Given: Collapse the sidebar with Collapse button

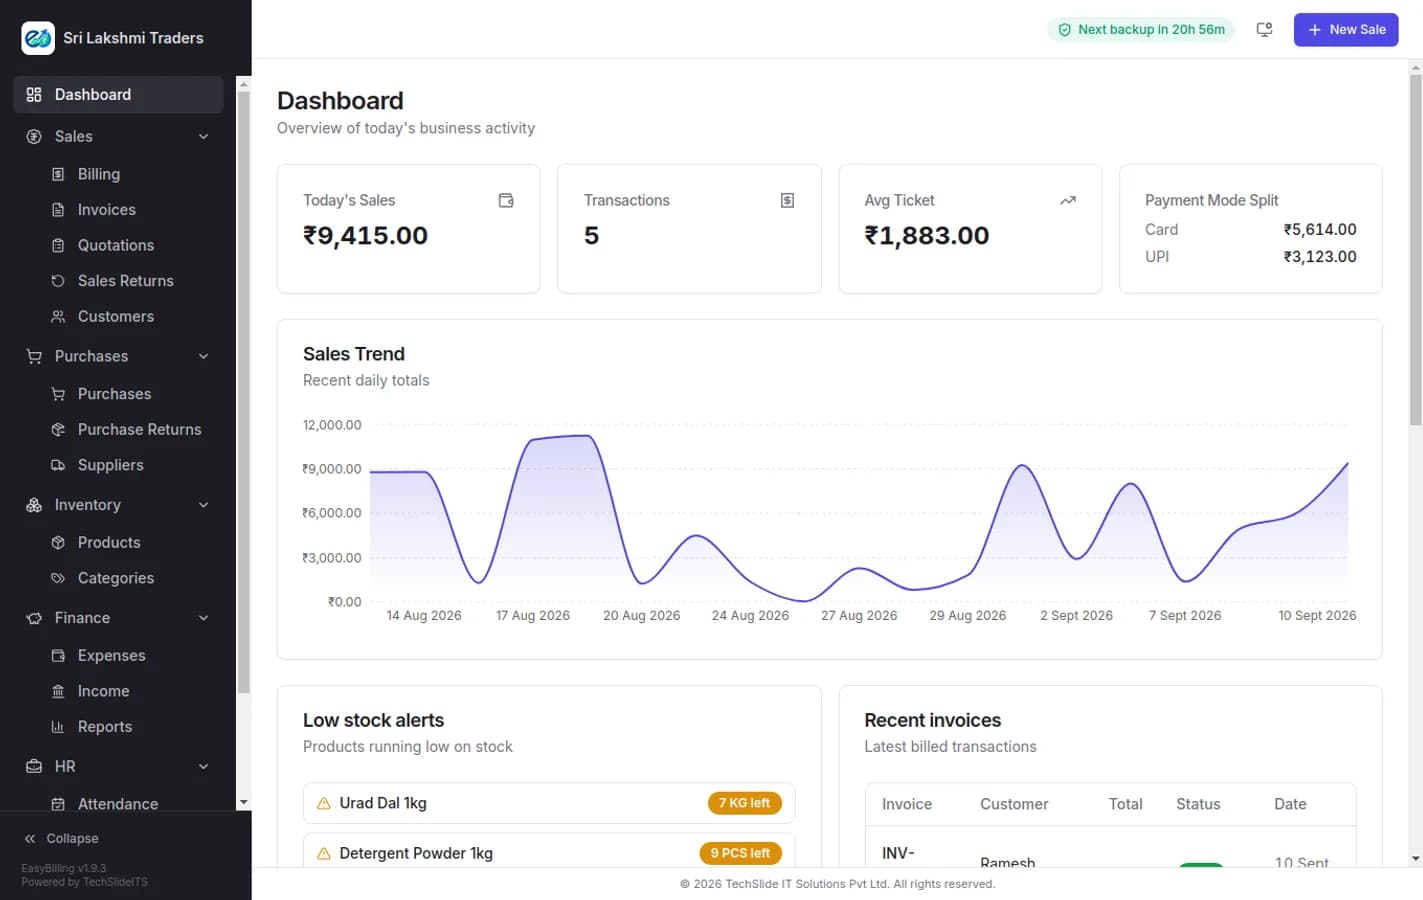Looking at the screenshot, I should tap(61, 838).
